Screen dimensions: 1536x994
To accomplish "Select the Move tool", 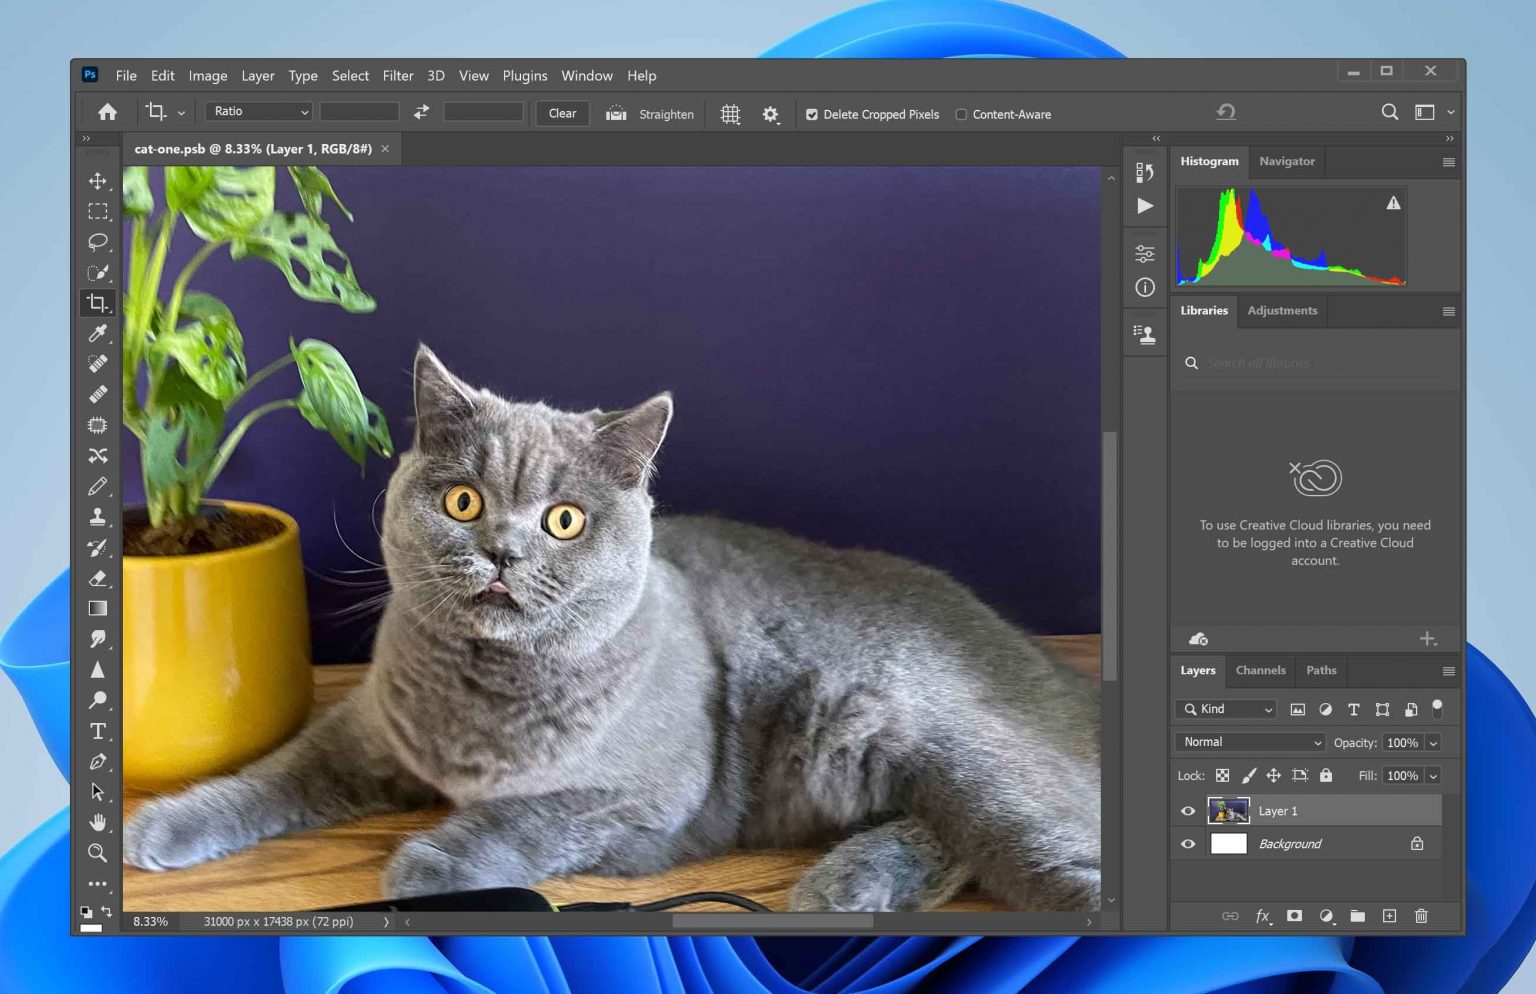I will (97, 181).
